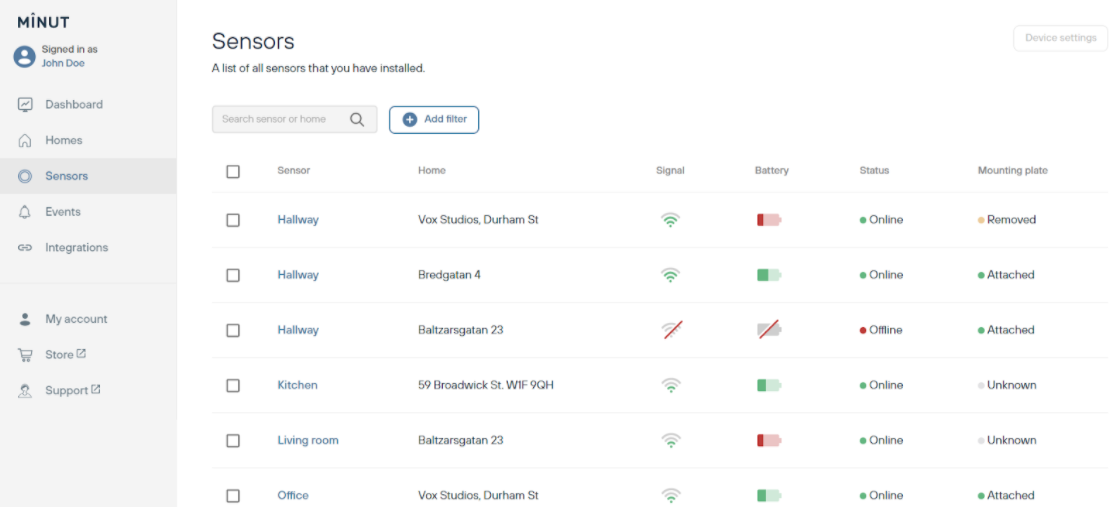Open the Kitchen sensor link
The image size is (1119, 513).
[297, 385]
